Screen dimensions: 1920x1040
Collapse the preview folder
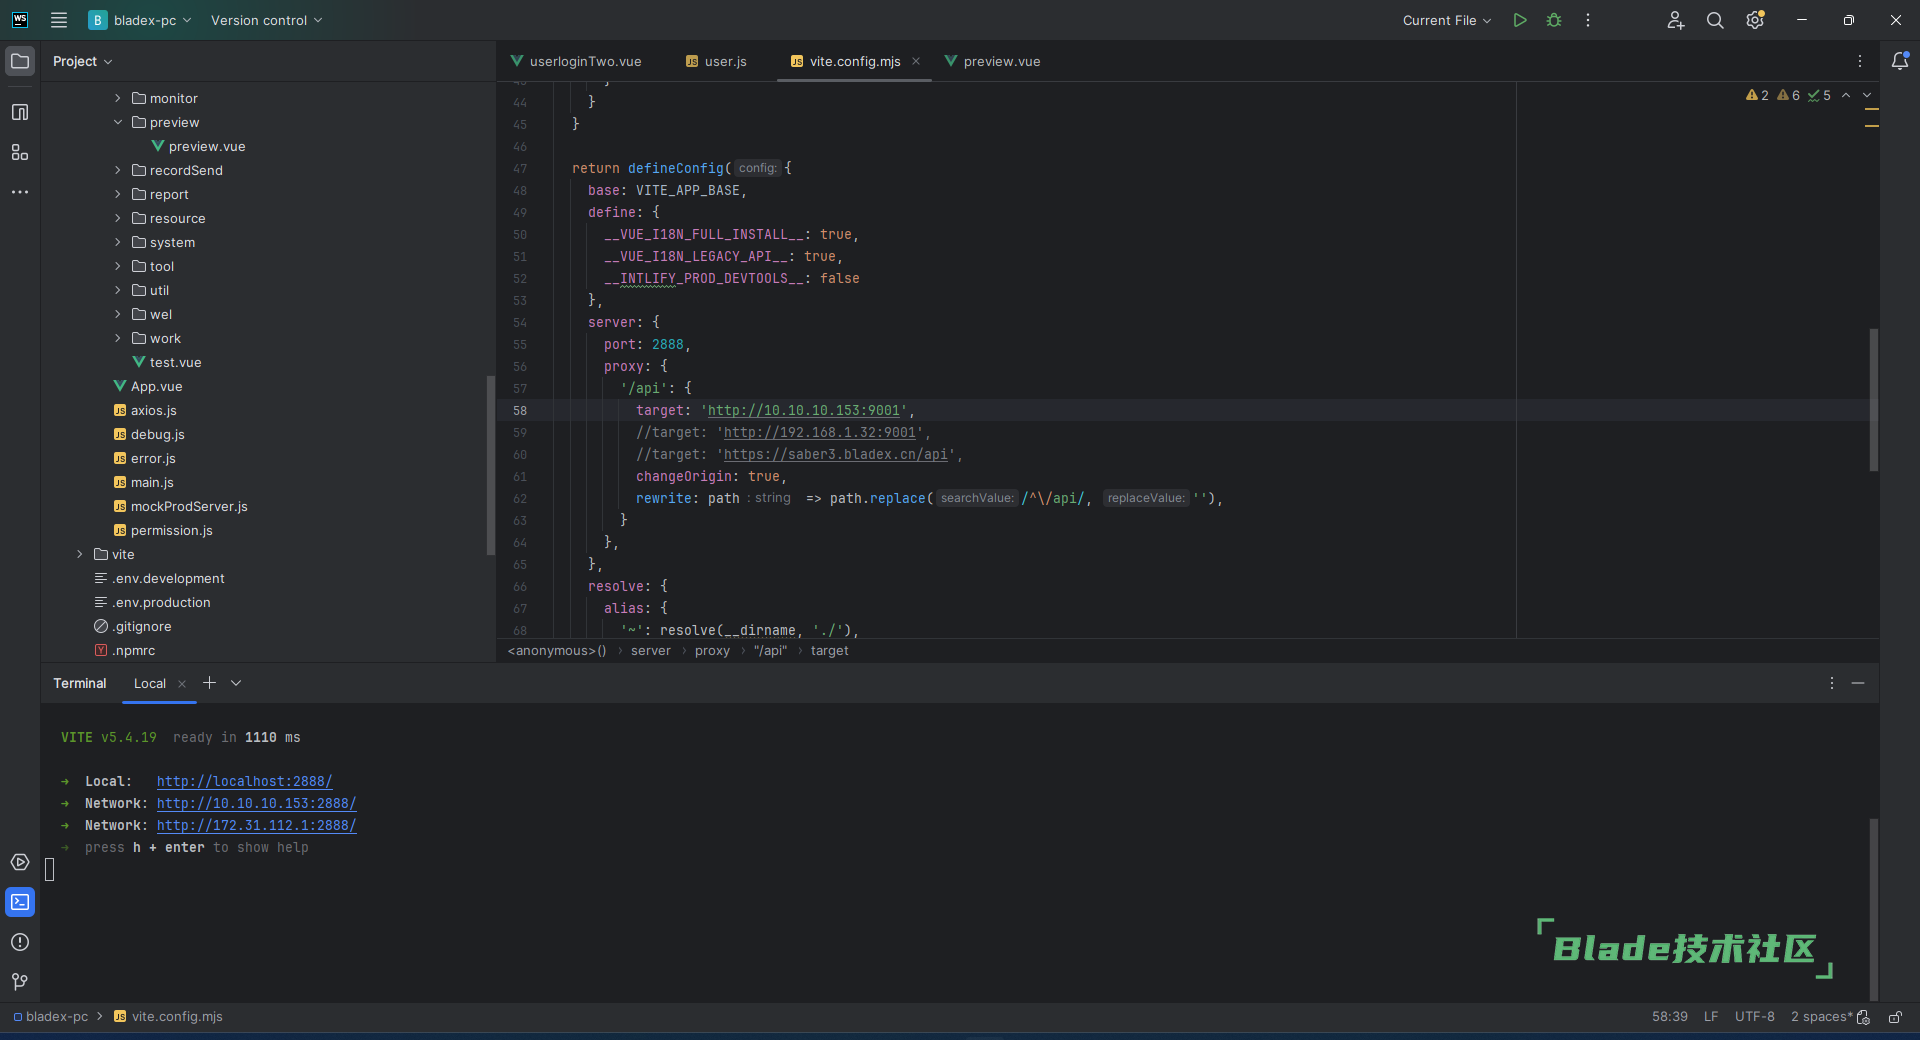(117, 122)
